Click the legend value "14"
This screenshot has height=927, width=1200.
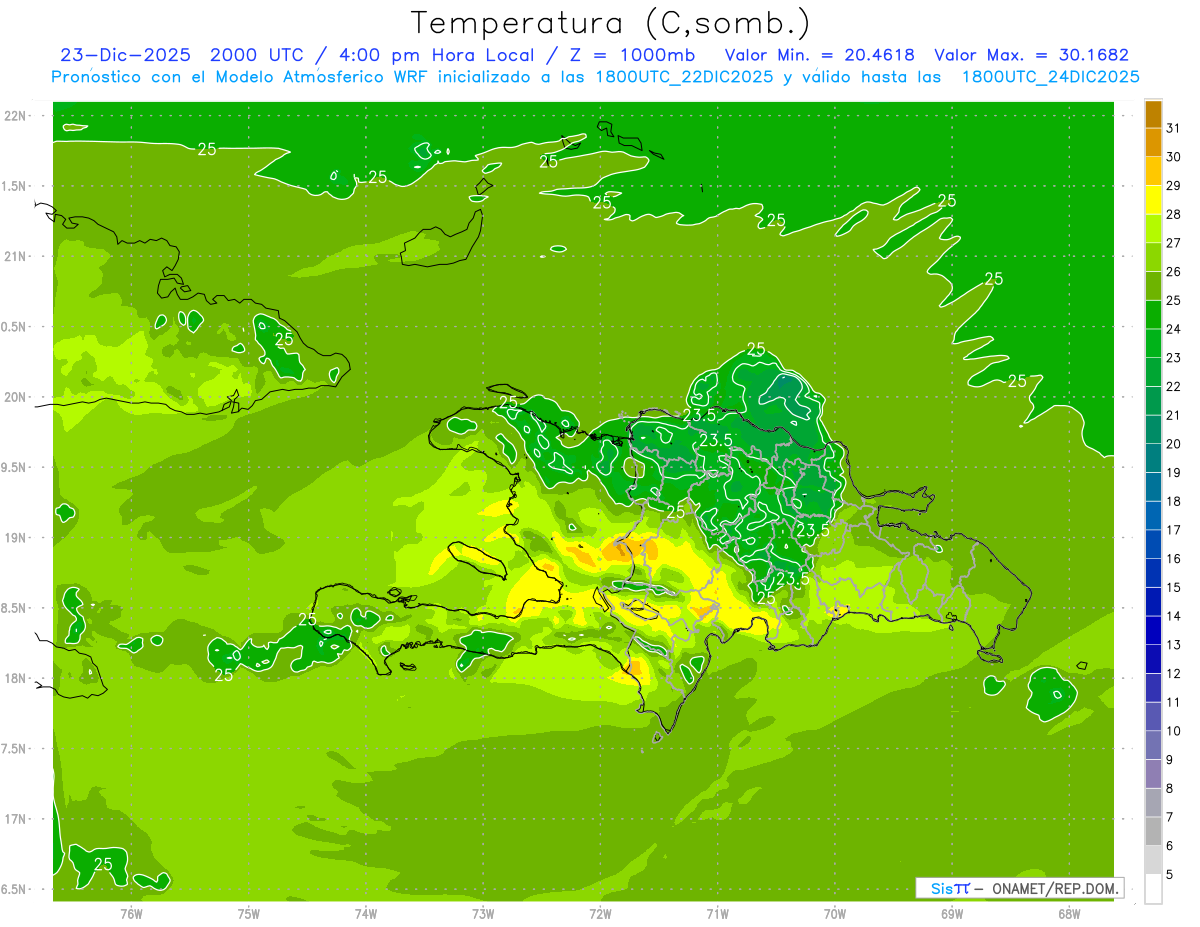(1174, 616)
